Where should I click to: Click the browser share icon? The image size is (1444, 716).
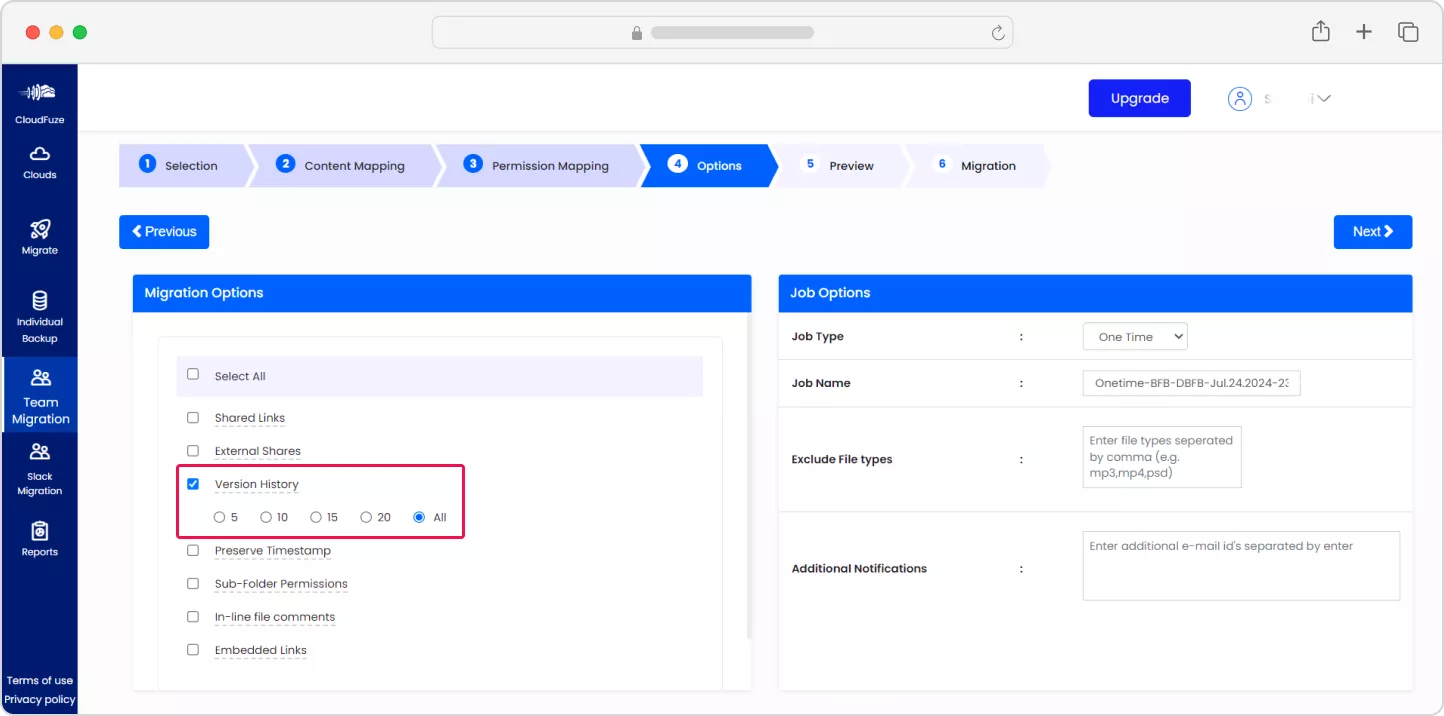[1321, 31]
